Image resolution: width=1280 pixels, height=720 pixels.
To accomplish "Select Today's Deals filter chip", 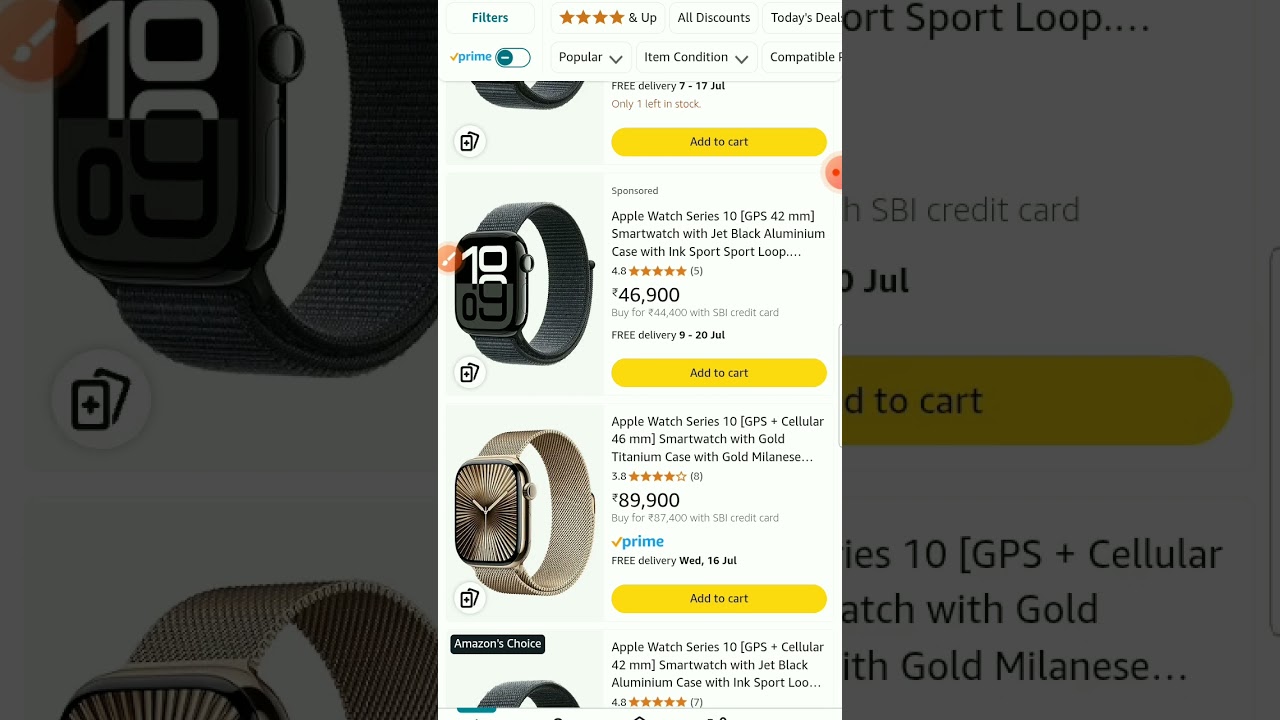I will coord(803,18).
